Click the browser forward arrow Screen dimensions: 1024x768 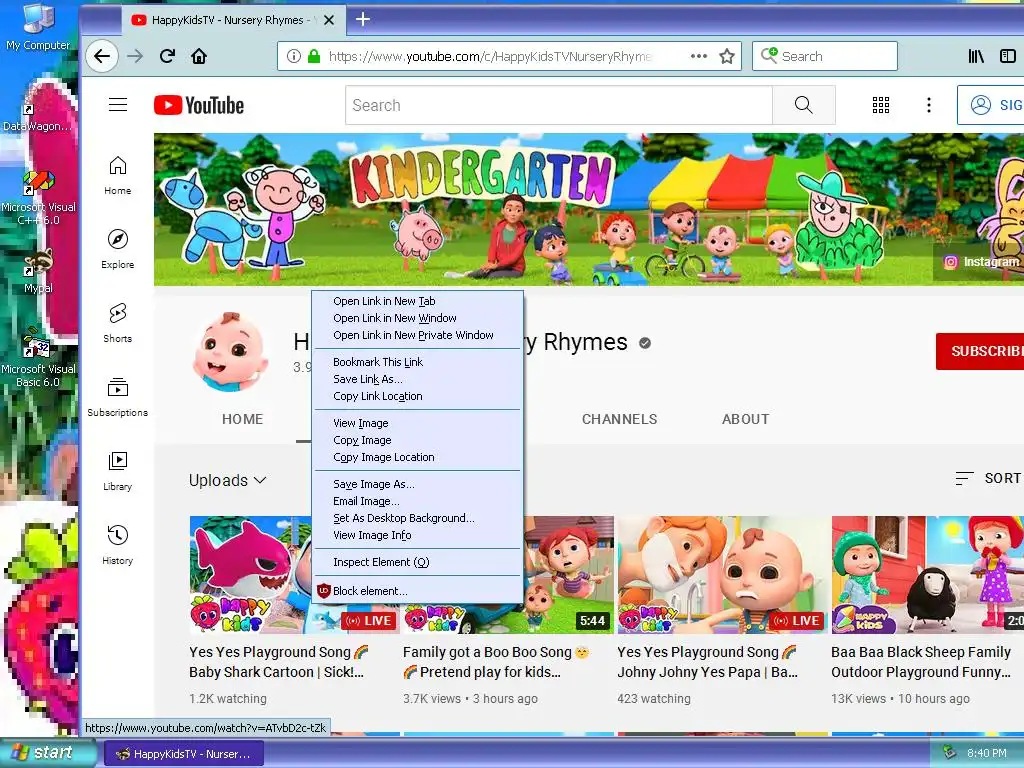(135, 56)
